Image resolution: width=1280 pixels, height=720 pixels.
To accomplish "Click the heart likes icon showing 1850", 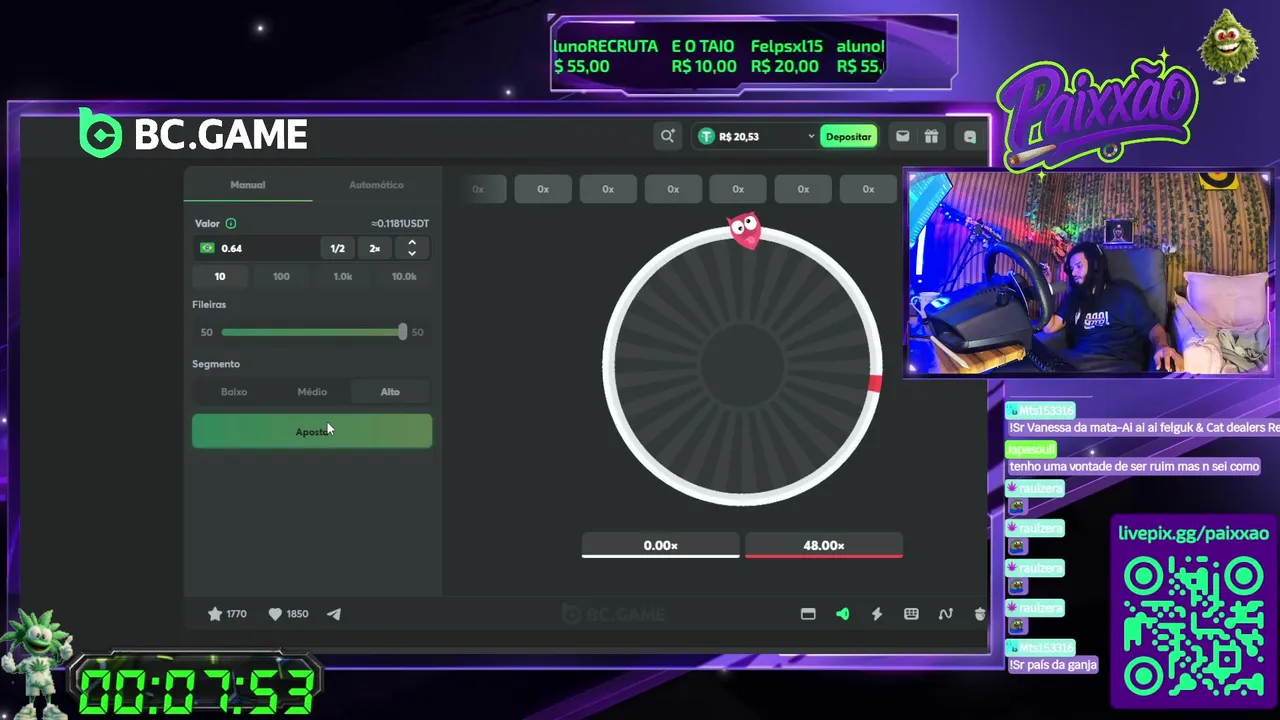I will (275, 614).
